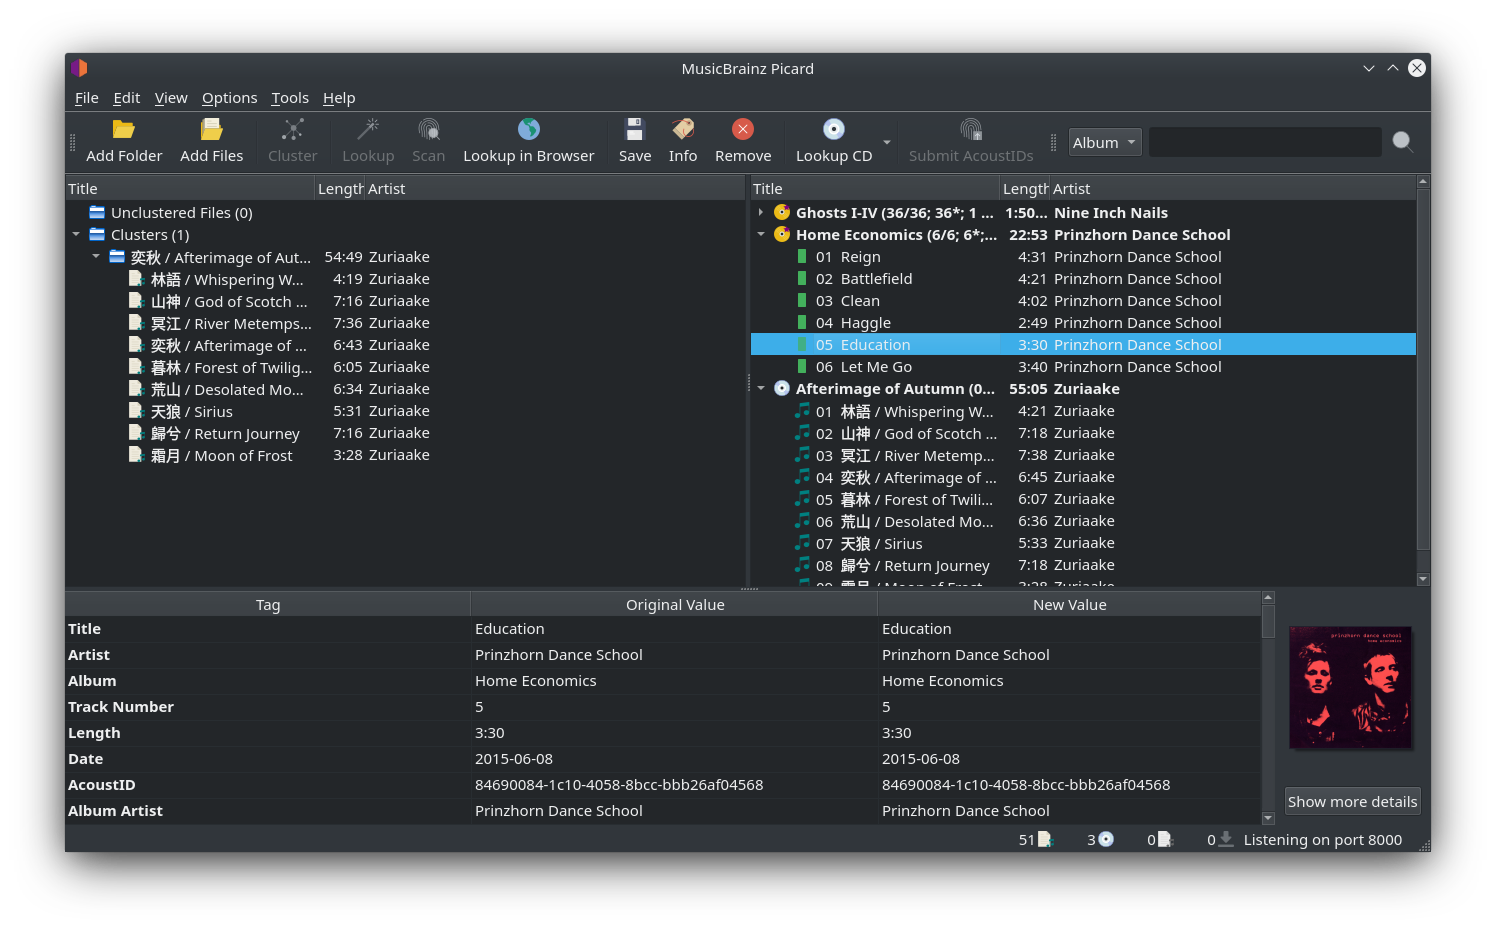Click Listening on port 8000 status text
This screenshot has height=929, width=1496.
coord(1322,839)
